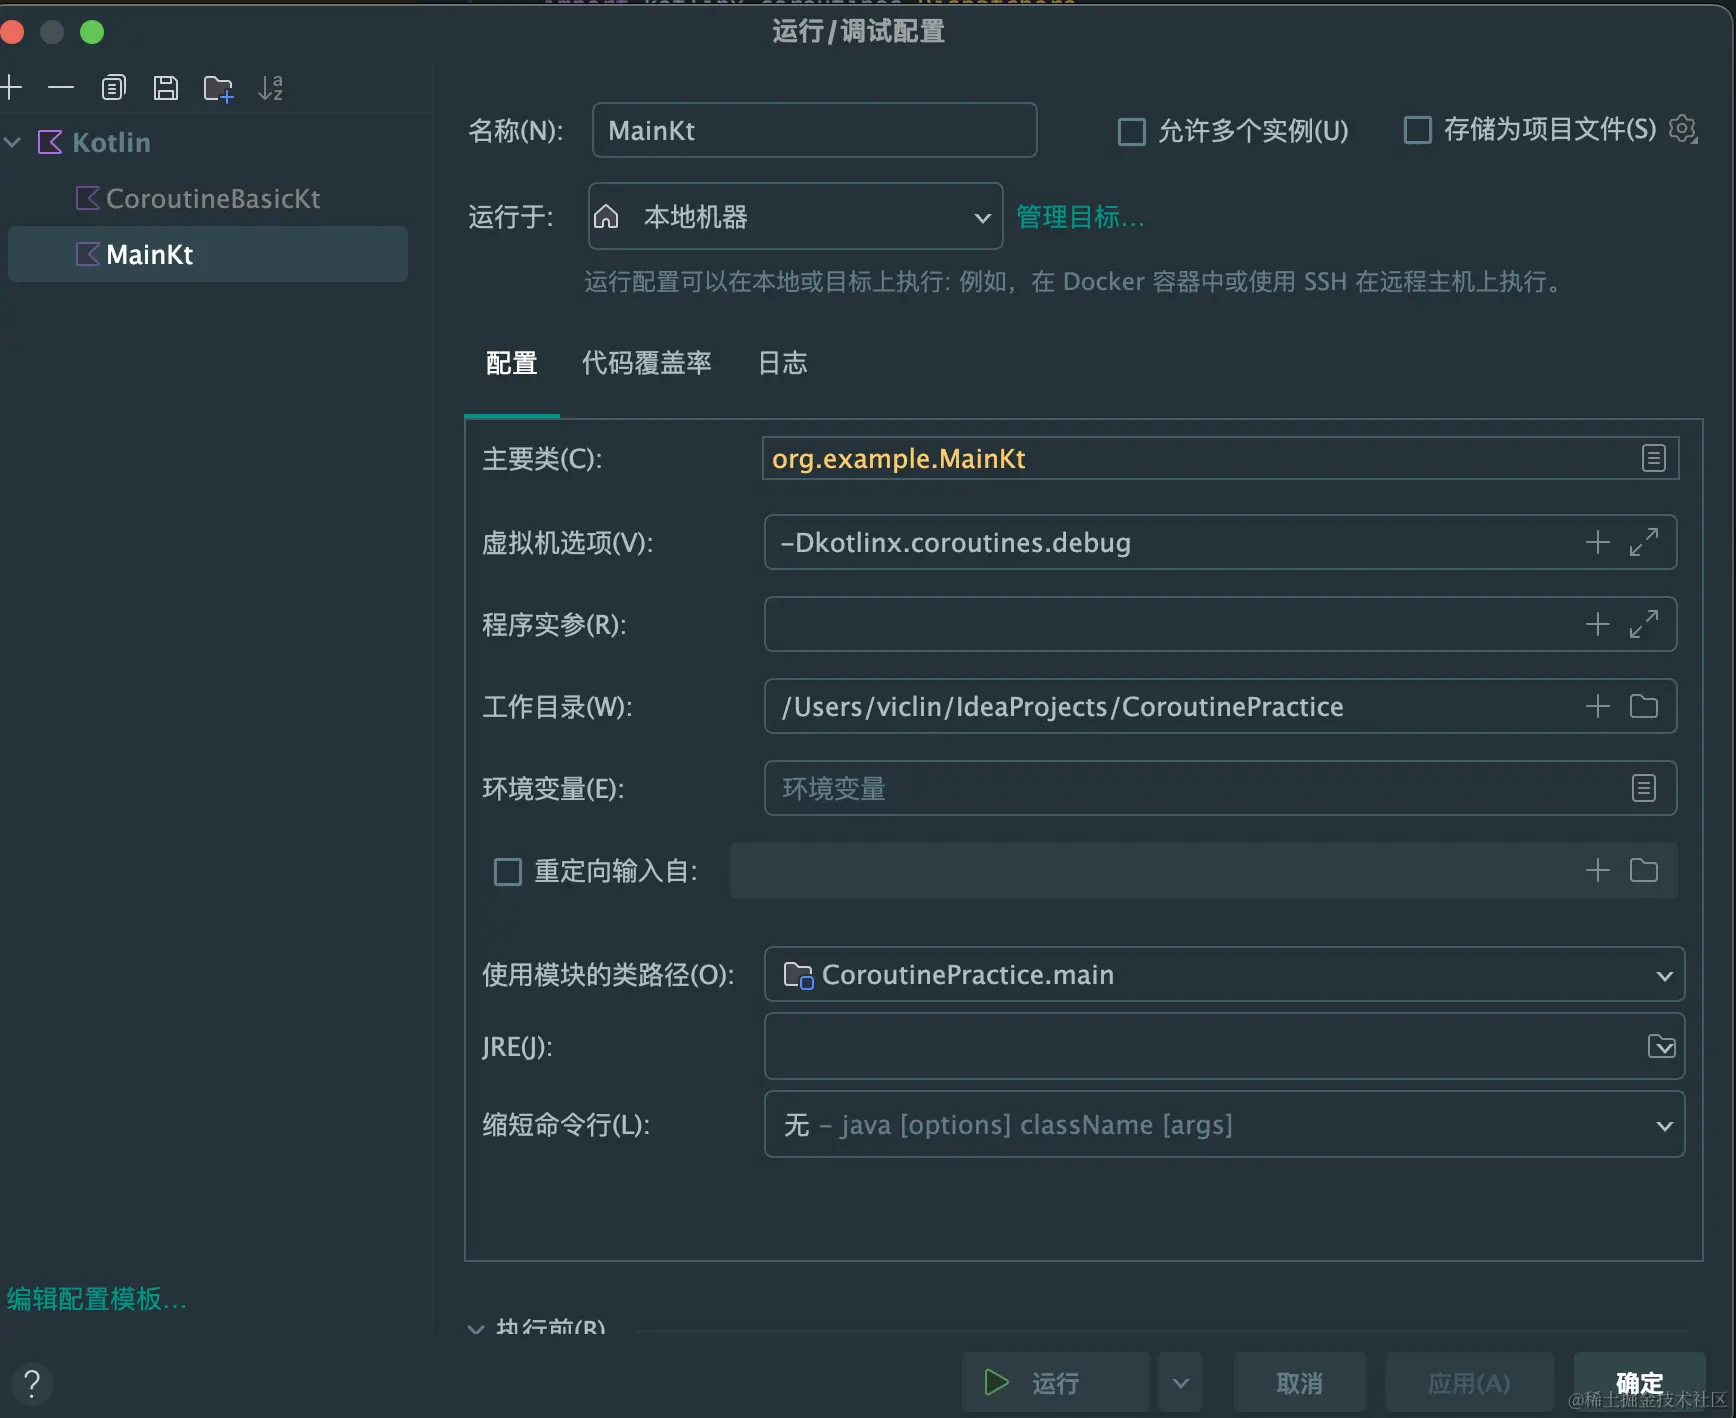Switch to the 日志 tab
The height and width of the screenshot is (1418, 1736).
coord(783,363)
